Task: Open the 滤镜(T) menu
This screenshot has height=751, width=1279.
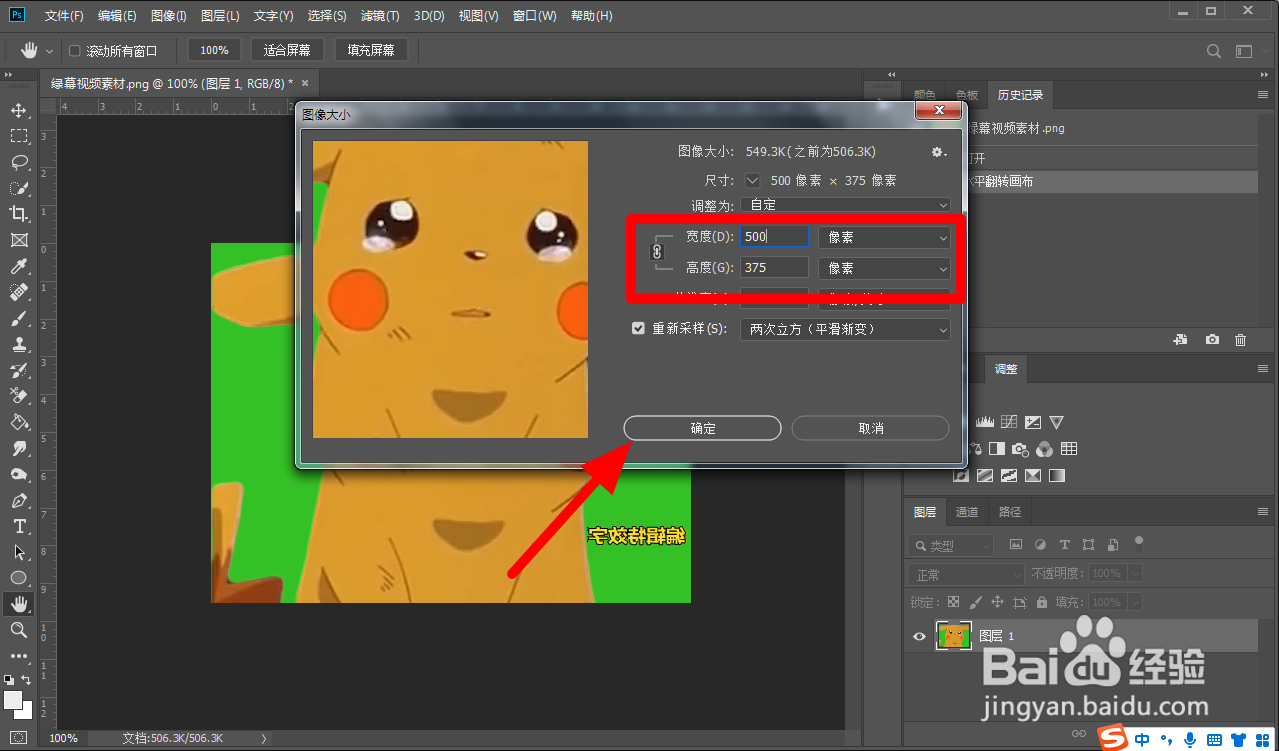Action: pyautogui.click(x=380, y=16)
